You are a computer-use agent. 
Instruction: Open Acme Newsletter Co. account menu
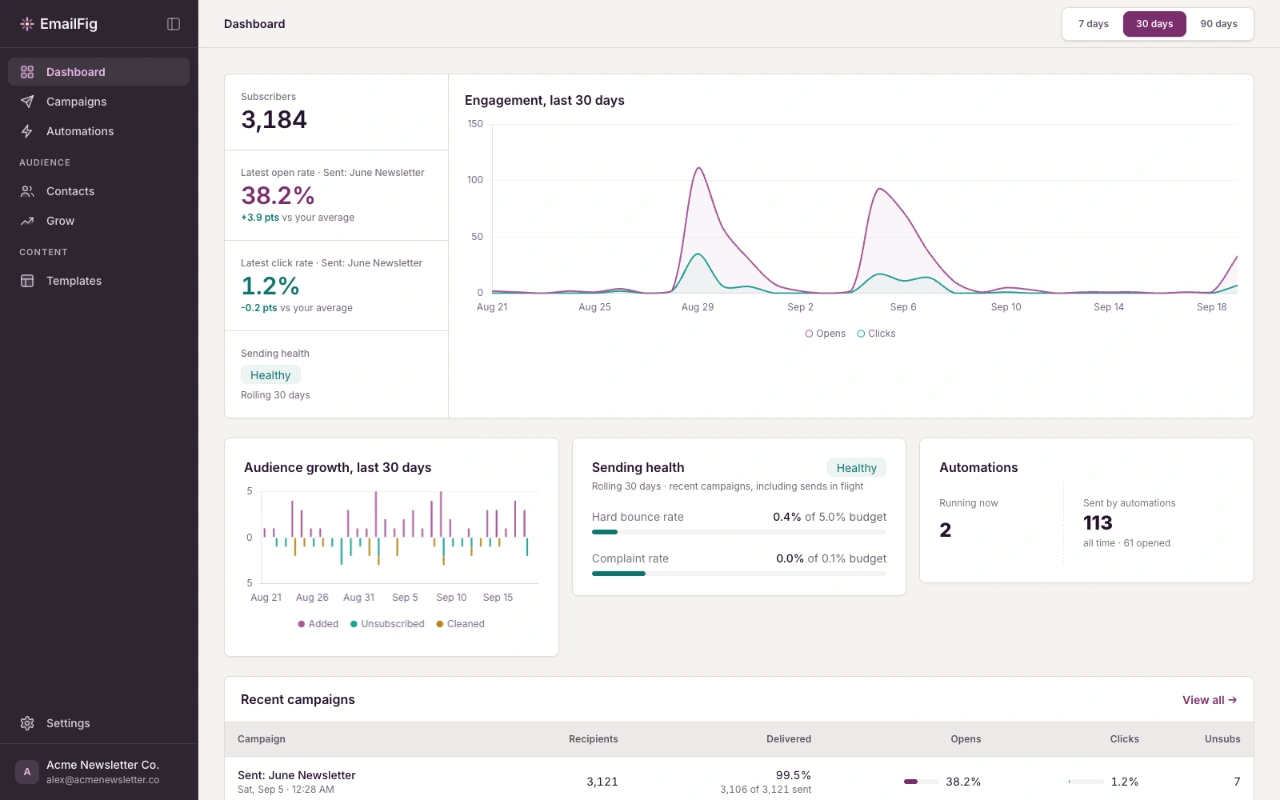pyautogui.click(x=99, y=772)
